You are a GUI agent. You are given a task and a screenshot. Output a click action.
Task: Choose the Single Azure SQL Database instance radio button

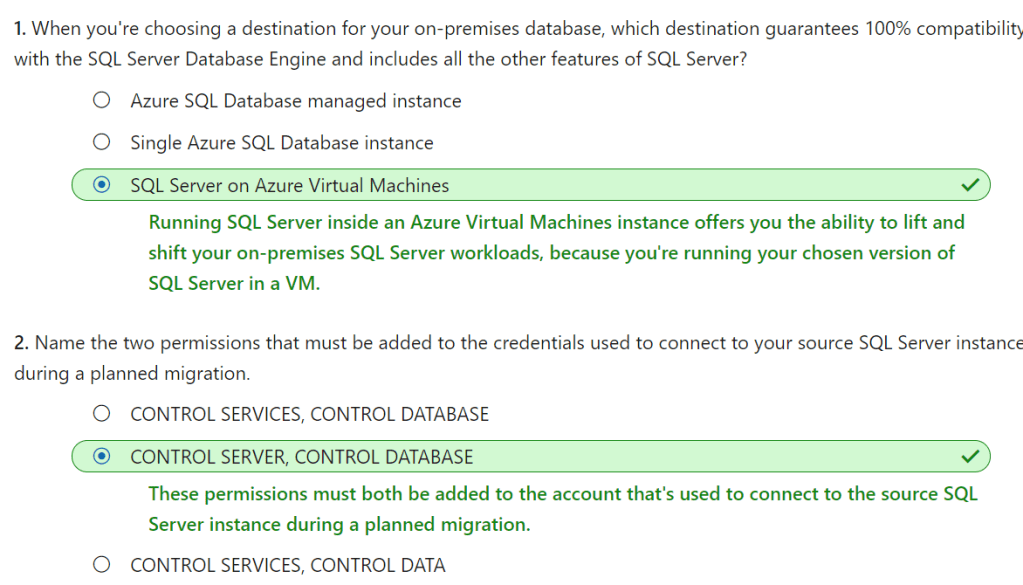tap(101, 143)
